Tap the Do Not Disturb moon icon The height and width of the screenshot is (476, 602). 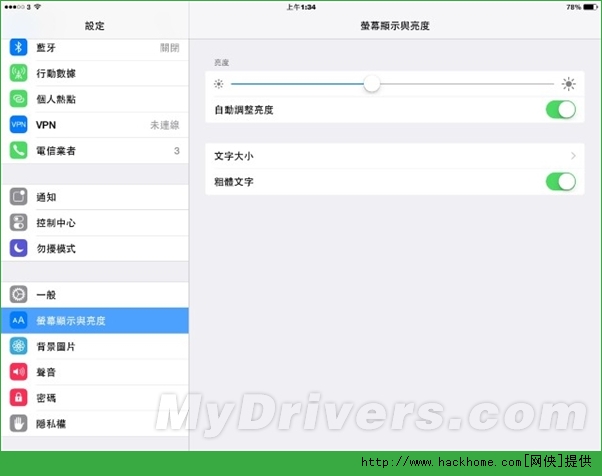coord(18,248)
